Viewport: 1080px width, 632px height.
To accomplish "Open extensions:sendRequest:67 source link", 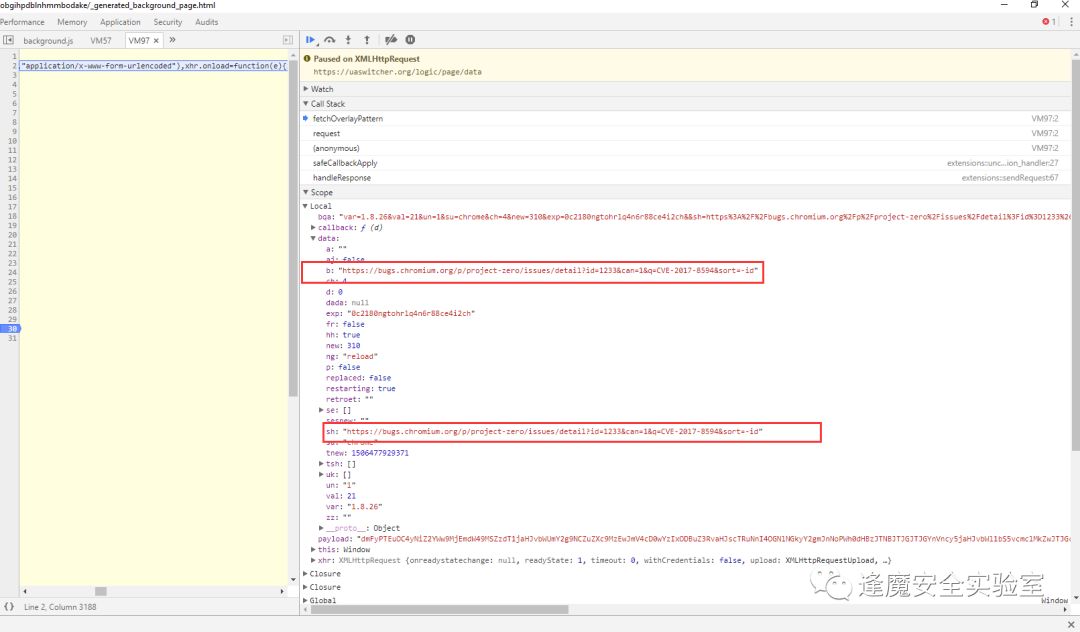I will tap(1010, 178).
